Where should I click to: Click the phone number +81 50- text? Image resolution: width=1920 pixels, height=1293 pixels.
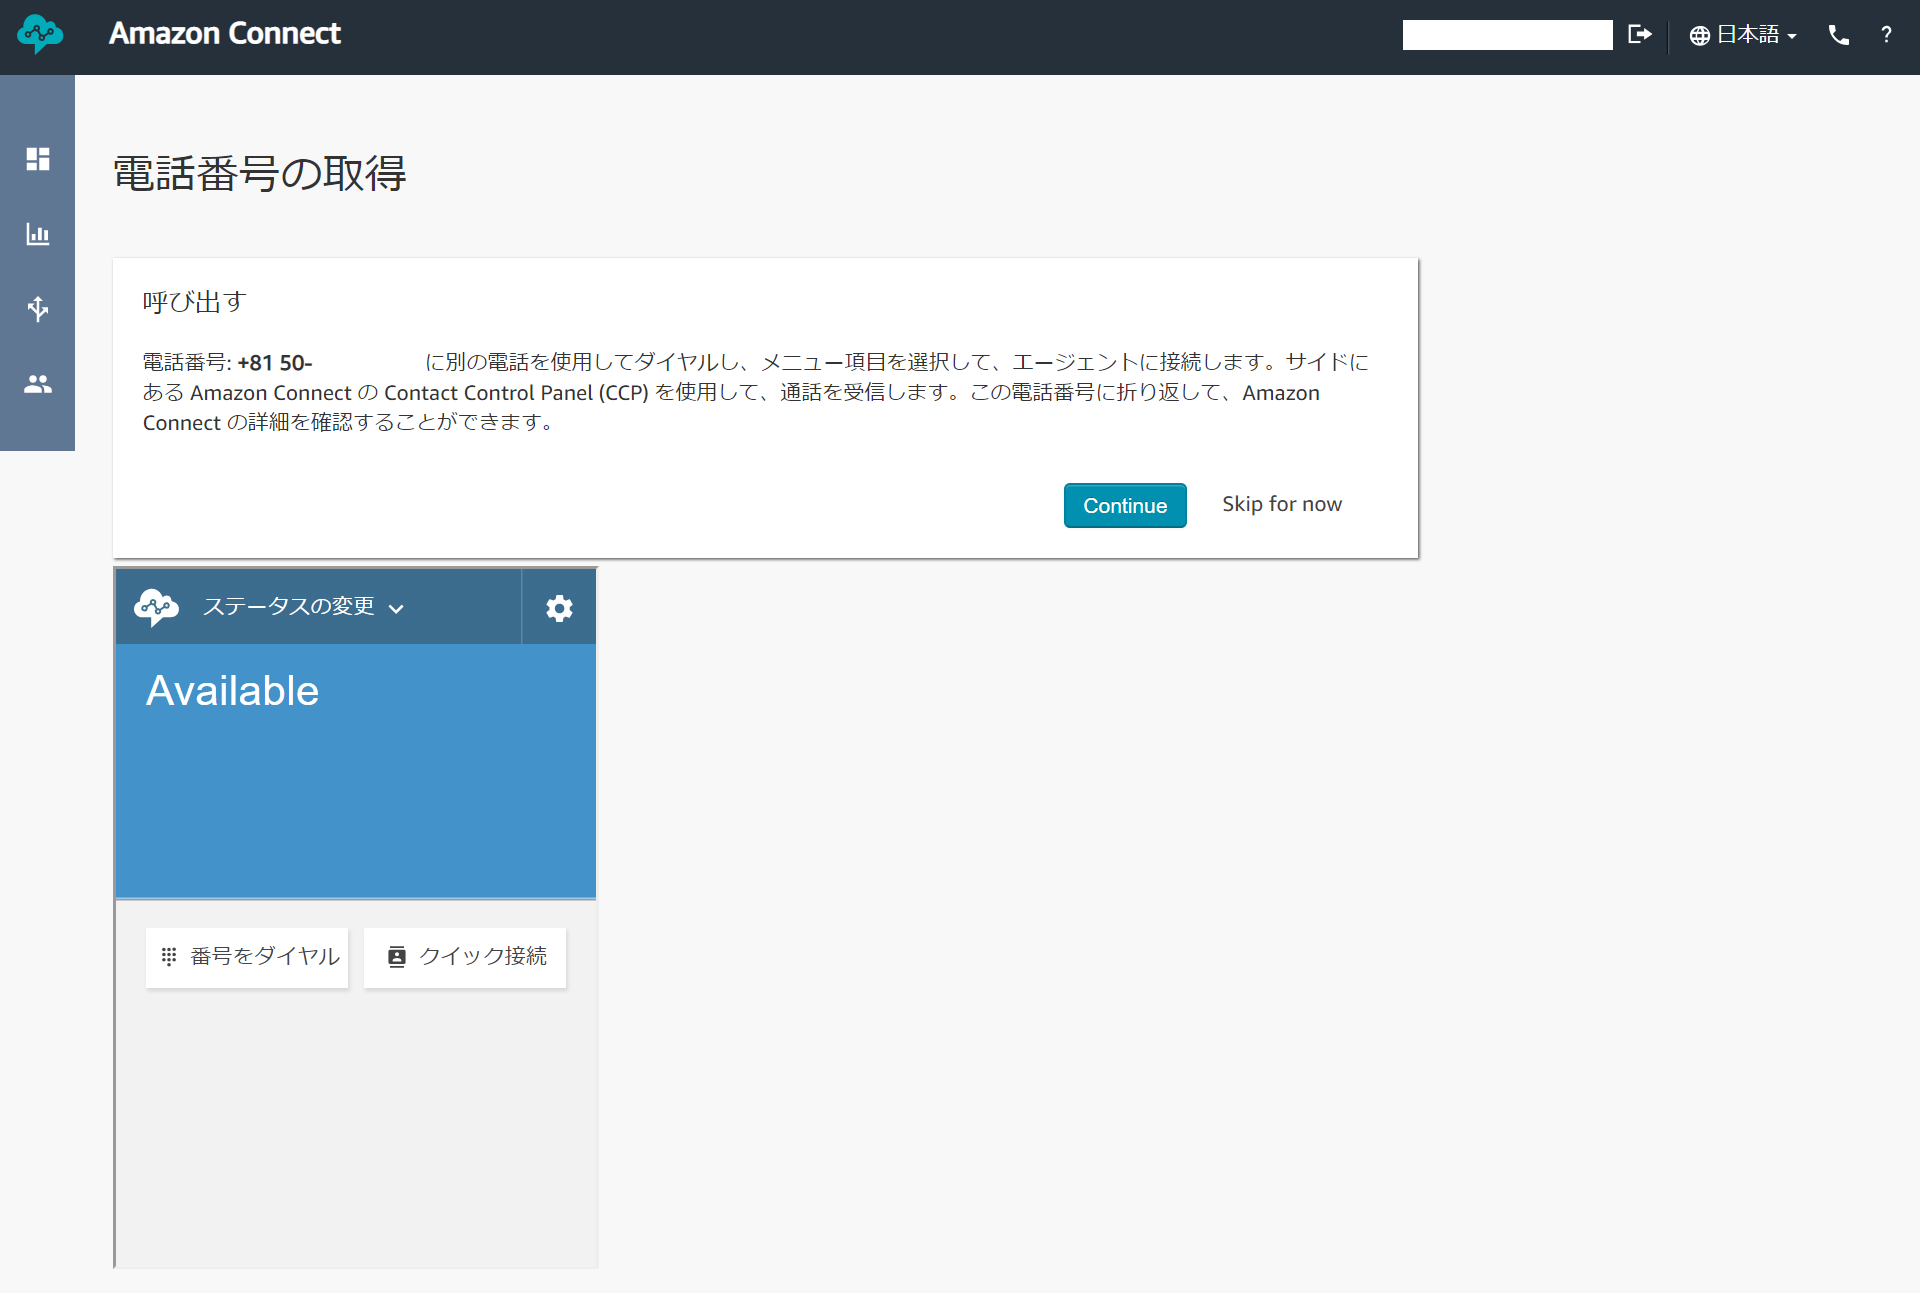click(275, 363)
